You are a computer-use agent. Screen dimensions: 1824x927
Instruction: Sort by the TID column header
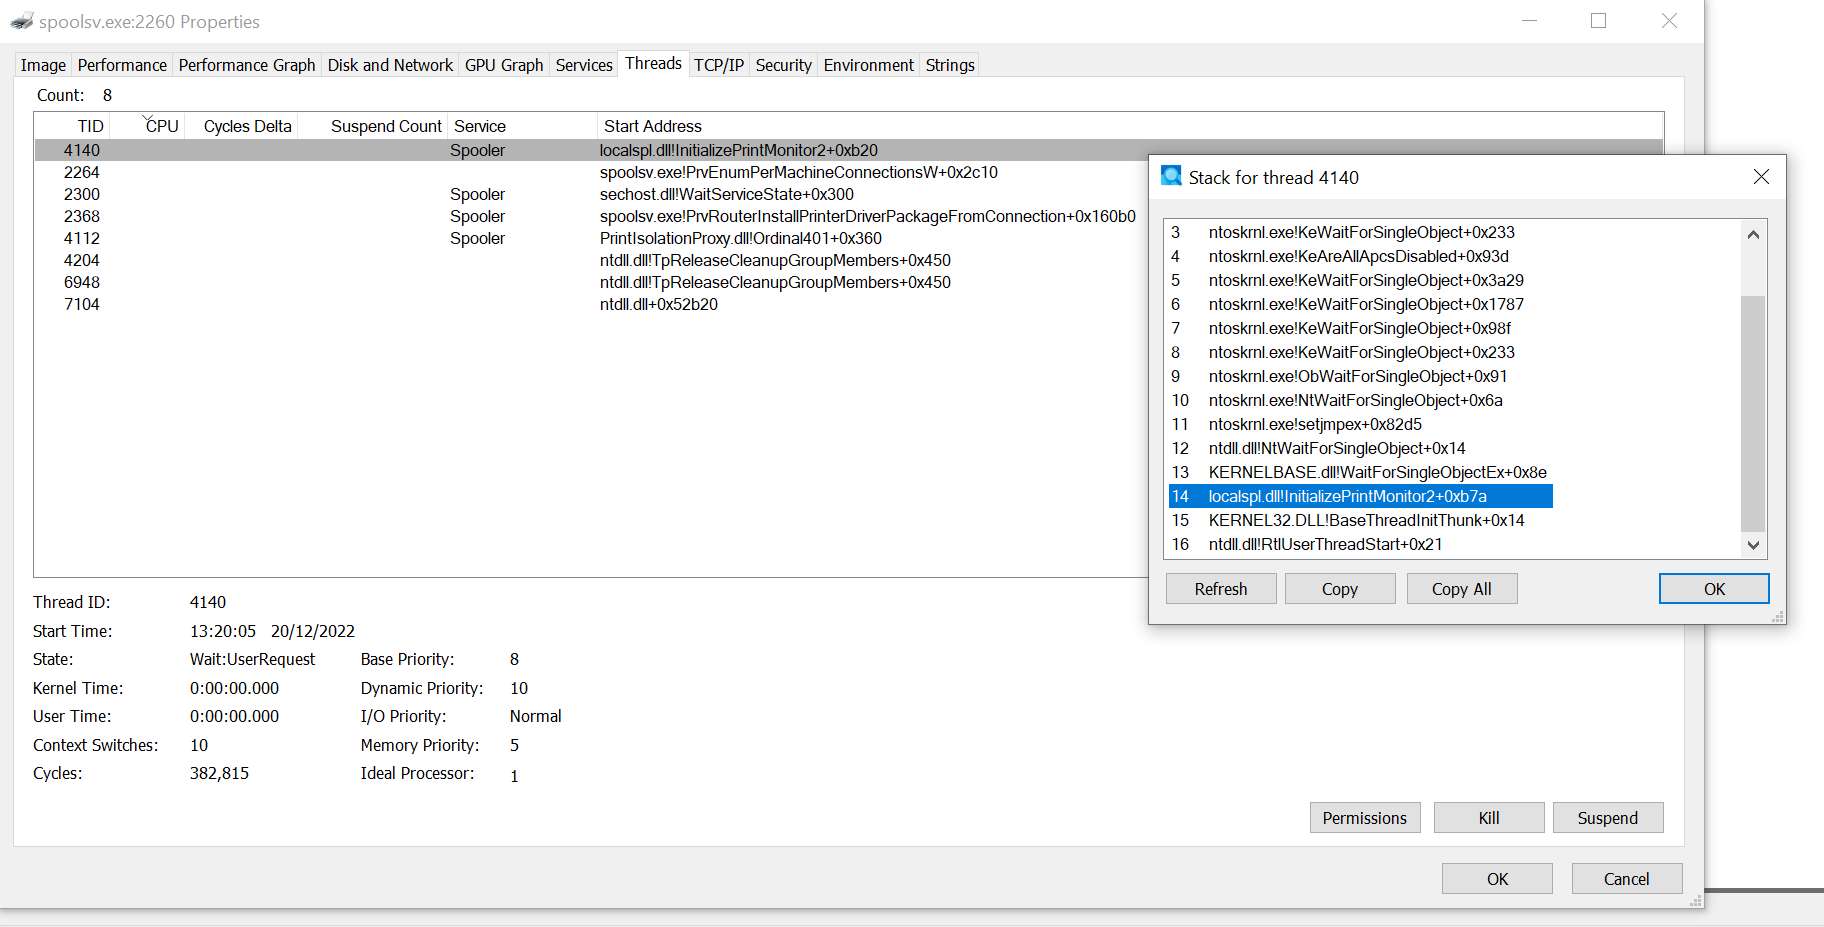[x=90, y=126]
